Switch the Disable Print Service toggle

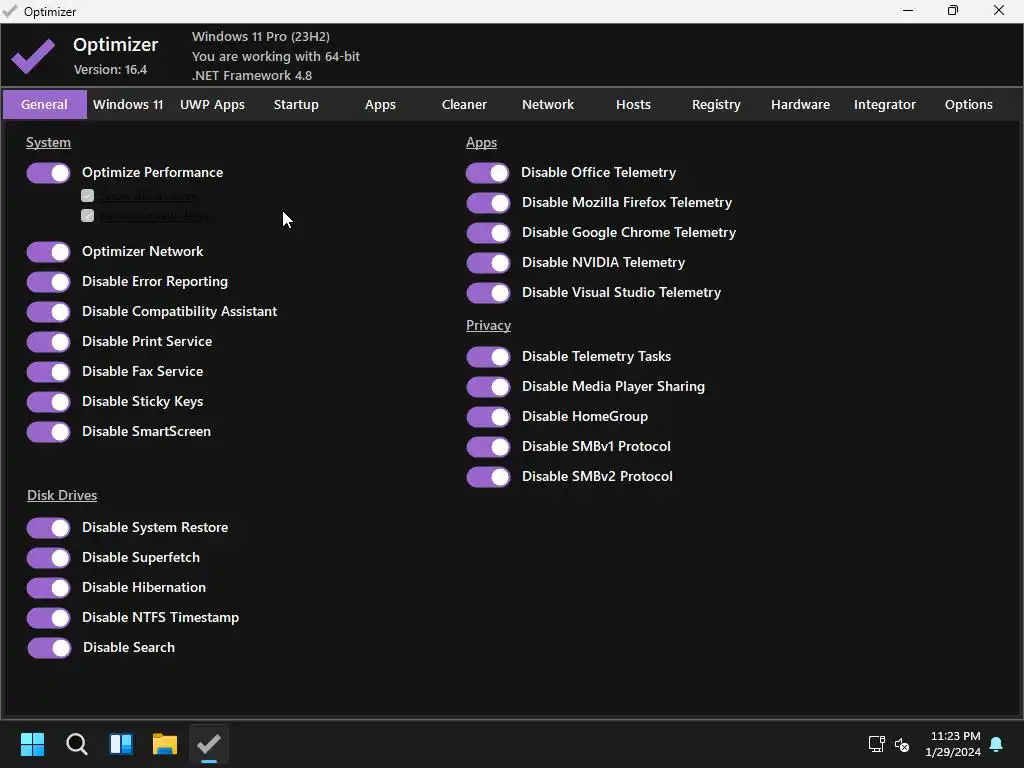pyautogui.click(x=48, y=342)
